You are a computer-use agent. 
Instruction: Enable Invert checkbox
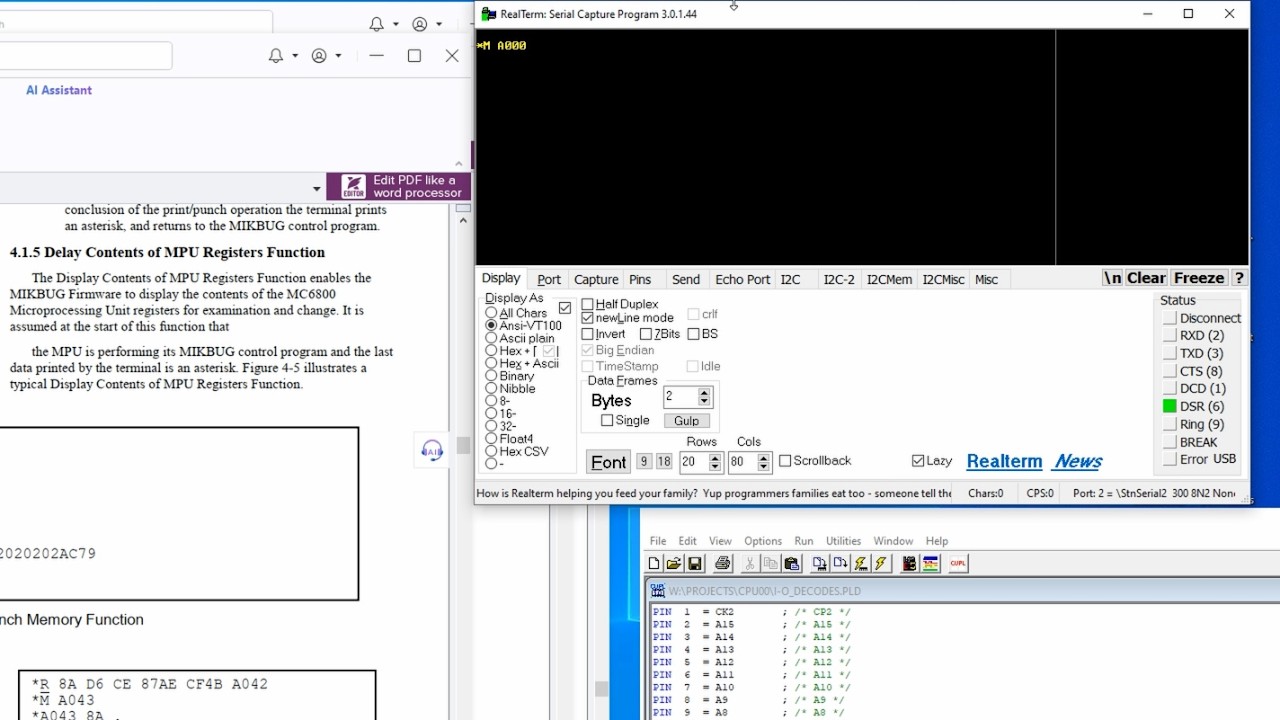point(587,334)
